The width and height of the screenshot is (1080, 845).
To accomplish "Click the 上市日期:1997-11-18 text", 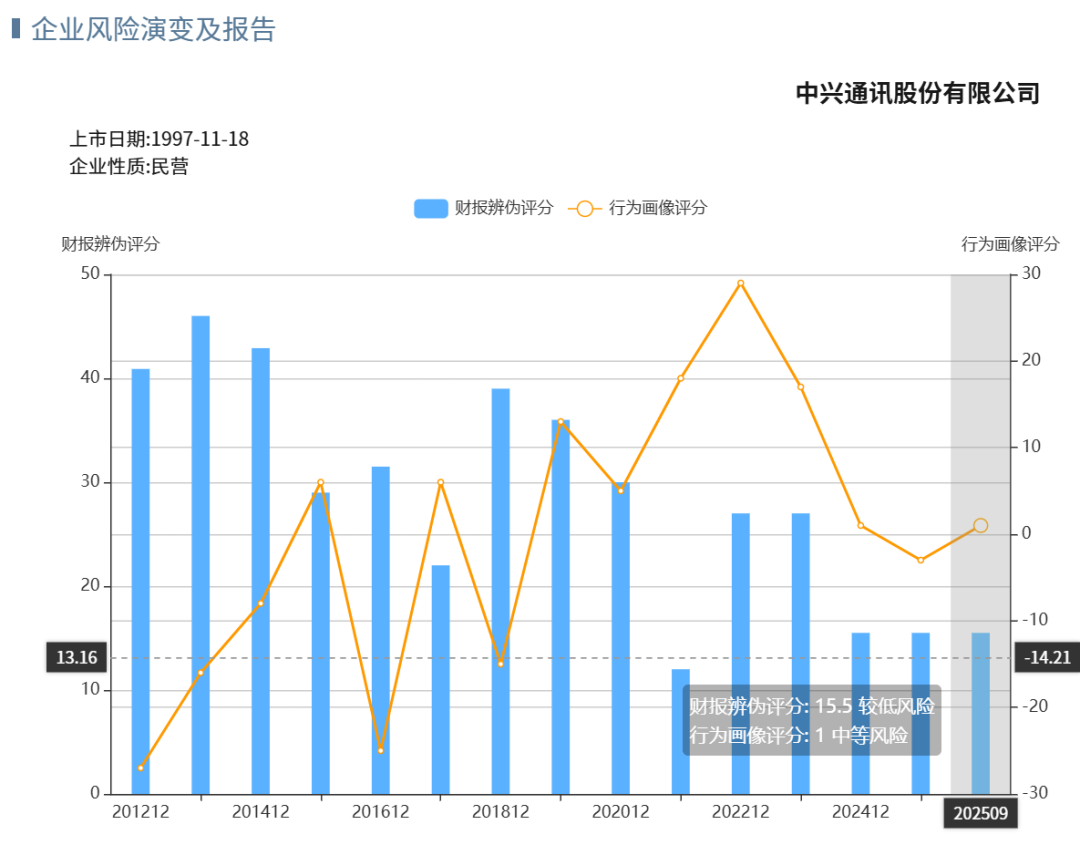I will click(159, 138).
